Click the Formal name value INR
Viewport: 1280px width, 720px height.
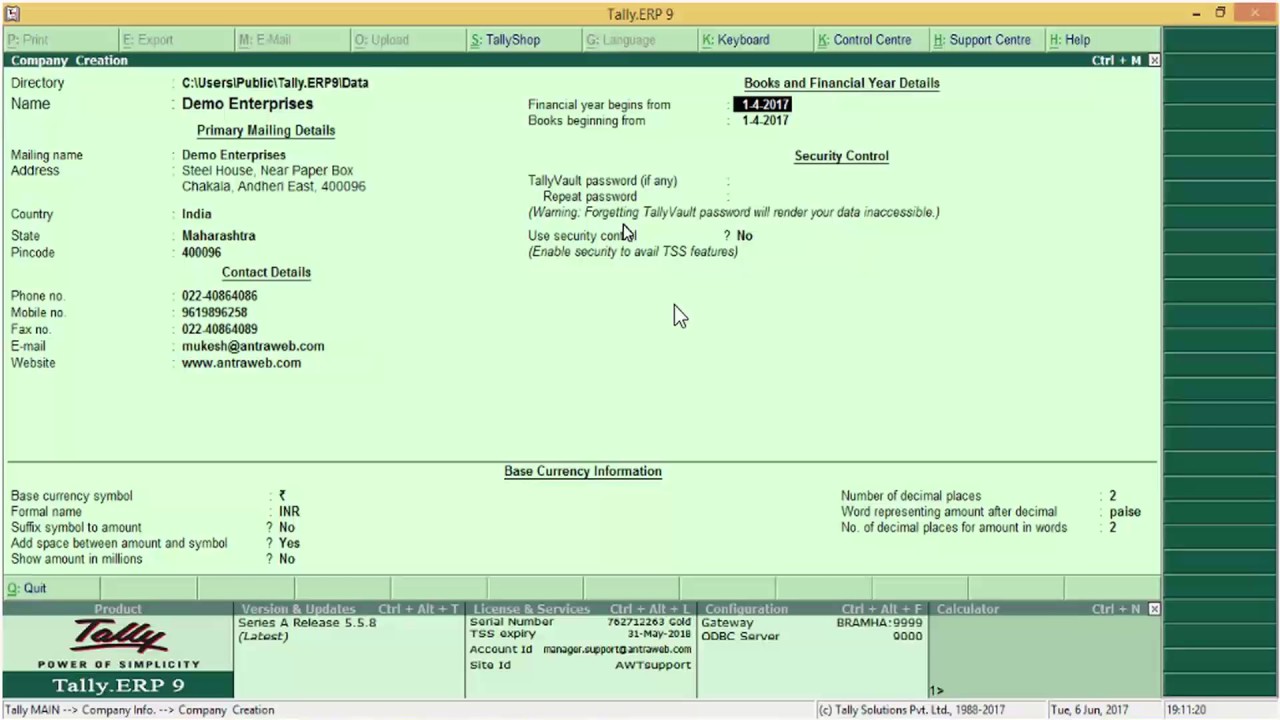(289, 511)
